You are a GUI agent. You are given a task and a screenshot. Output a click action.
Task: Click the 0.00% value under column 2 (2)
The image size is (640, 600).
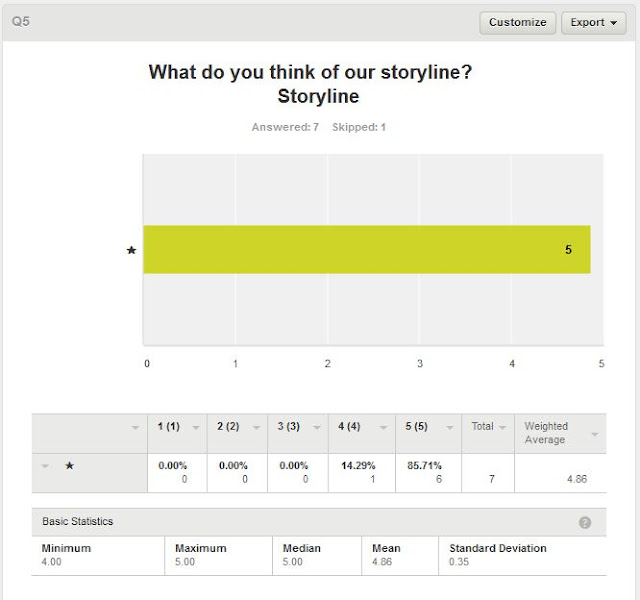[233, 465]
